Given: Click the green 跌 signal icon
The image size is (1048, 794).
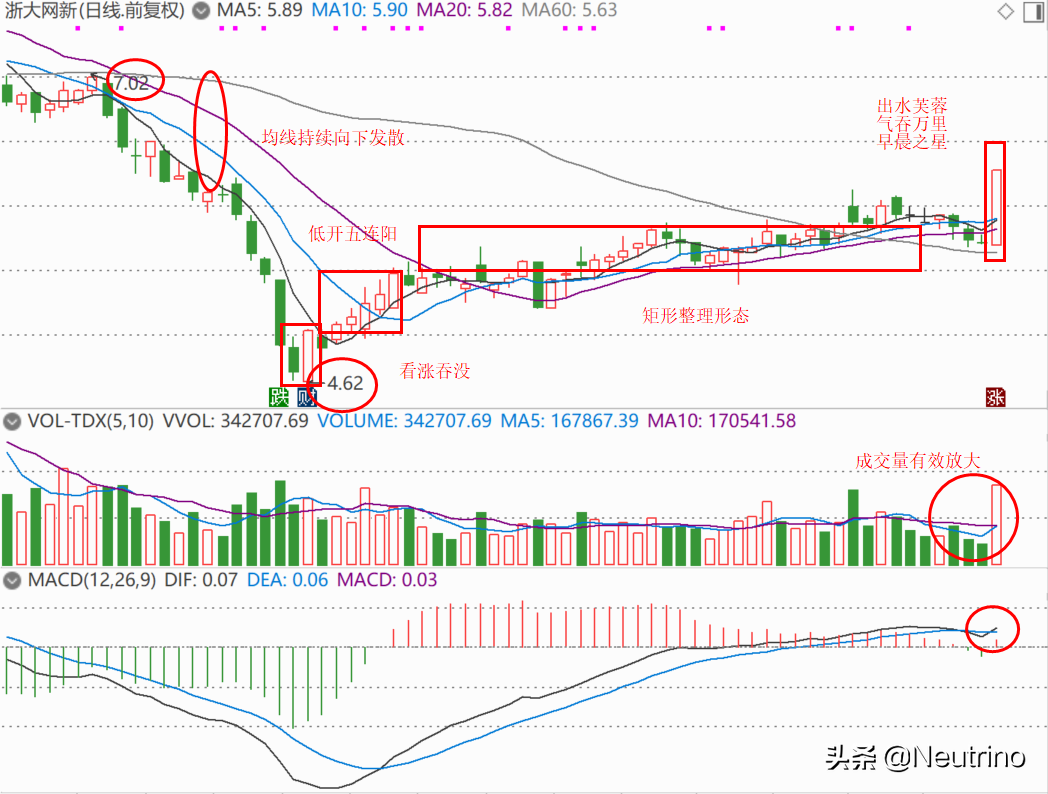Looking at the screenshot, I should [x=279, y=397].
